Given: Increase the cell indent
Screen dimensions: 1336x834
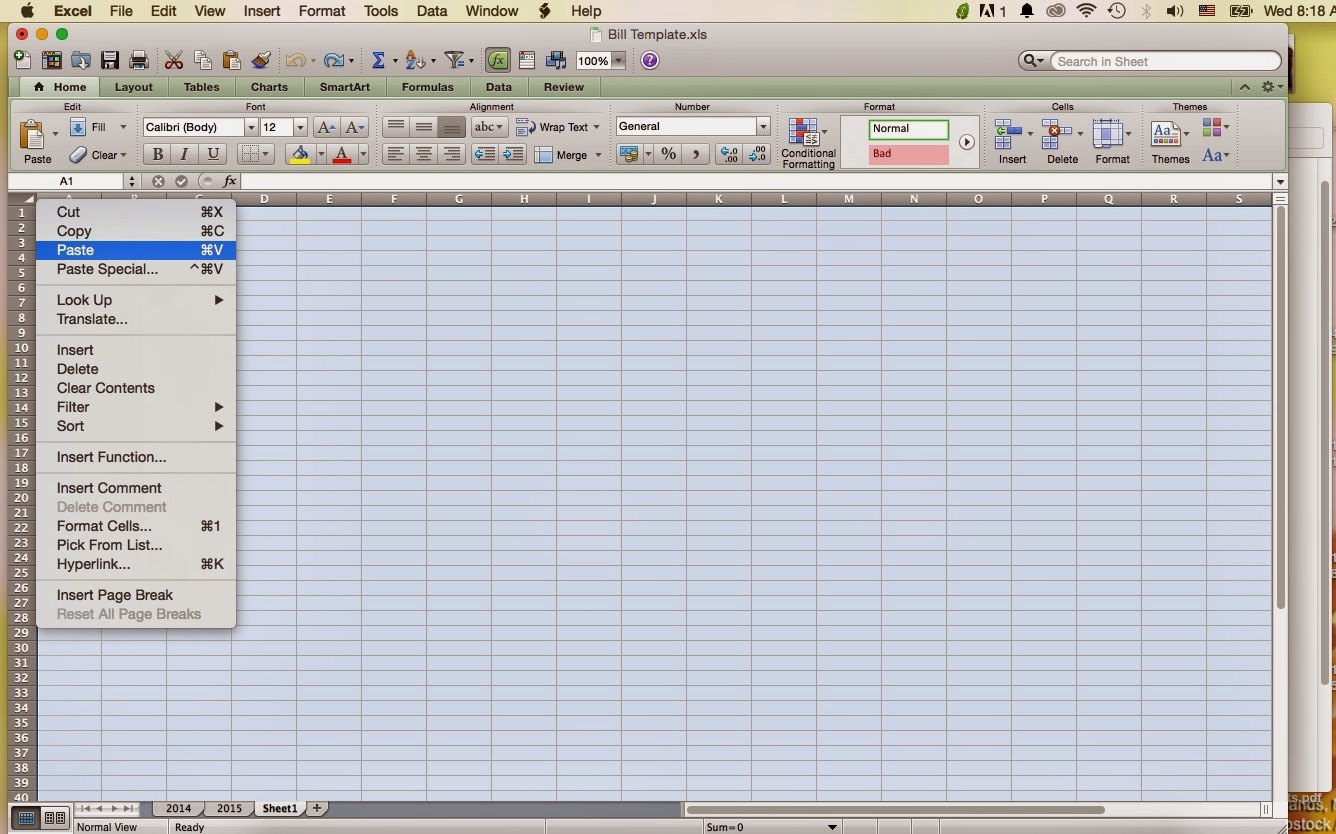Looking at the screenshot, I should tap(513, 154).
